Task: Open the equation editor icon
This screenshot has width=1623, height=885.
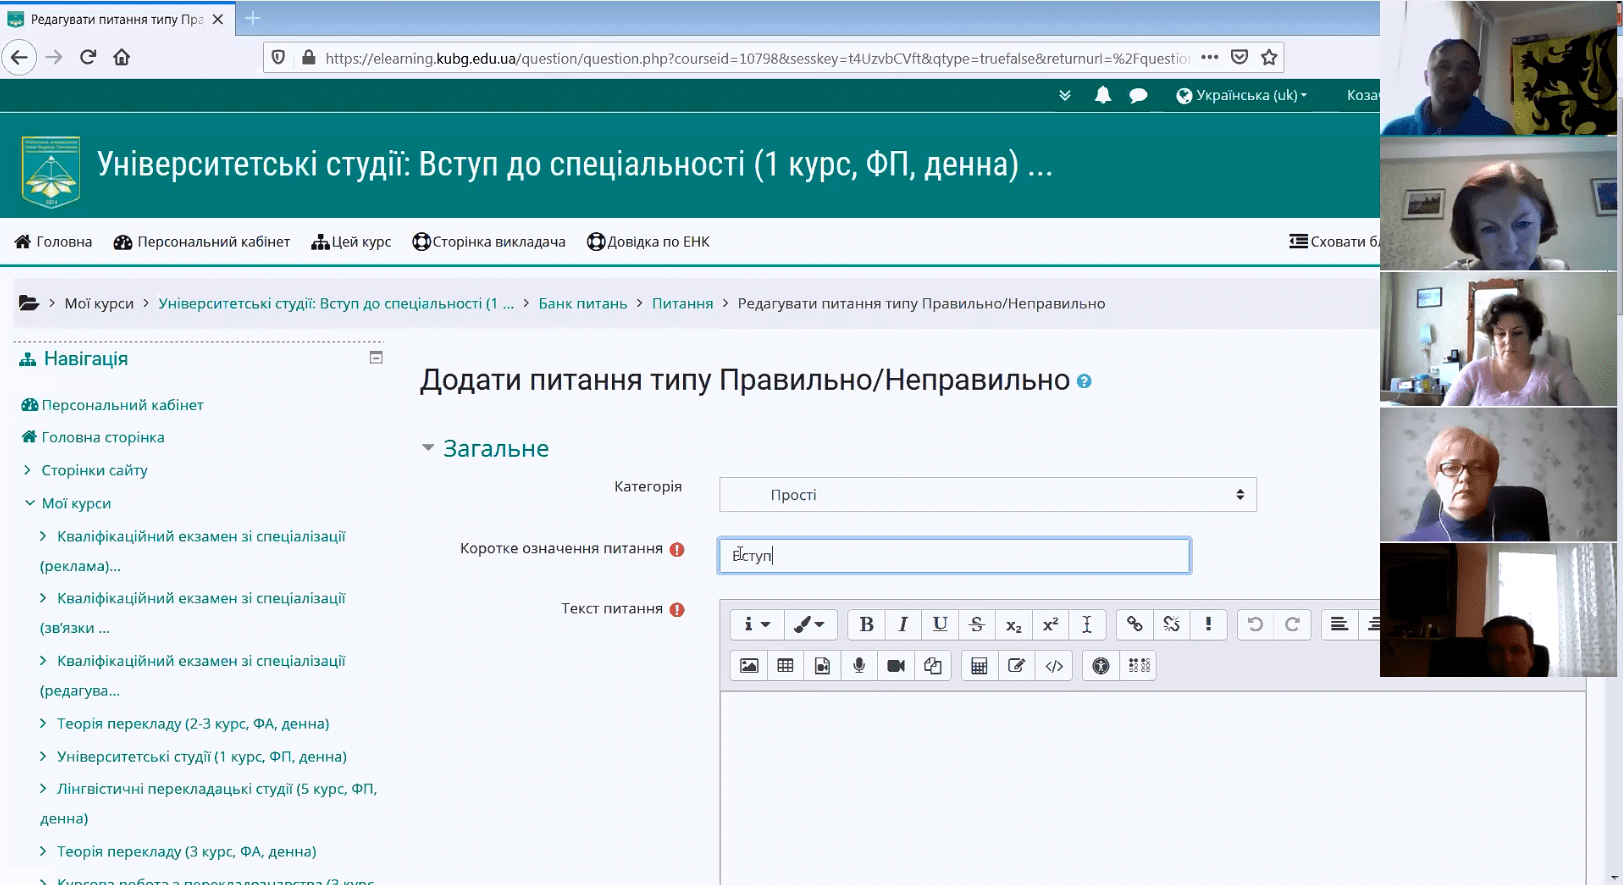Action: tap(979, 666)
